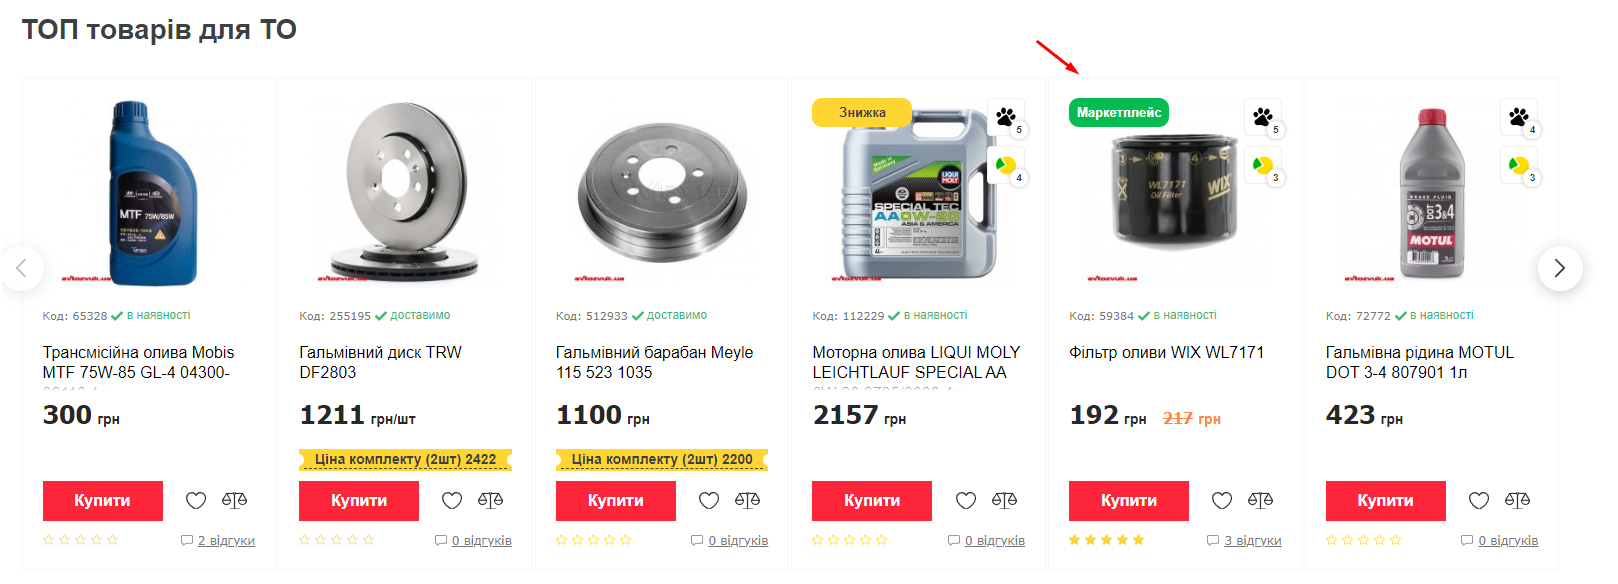Add Meyle brake drum to favorites (heart icon)

coord(709,500)
